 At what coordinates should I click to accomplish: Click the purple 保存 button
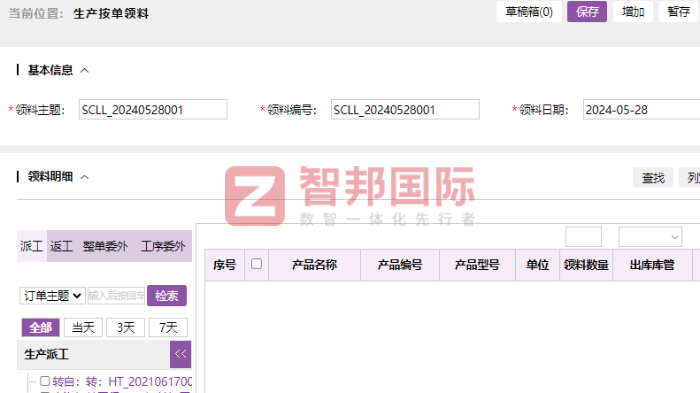click(x=587, y=12)
